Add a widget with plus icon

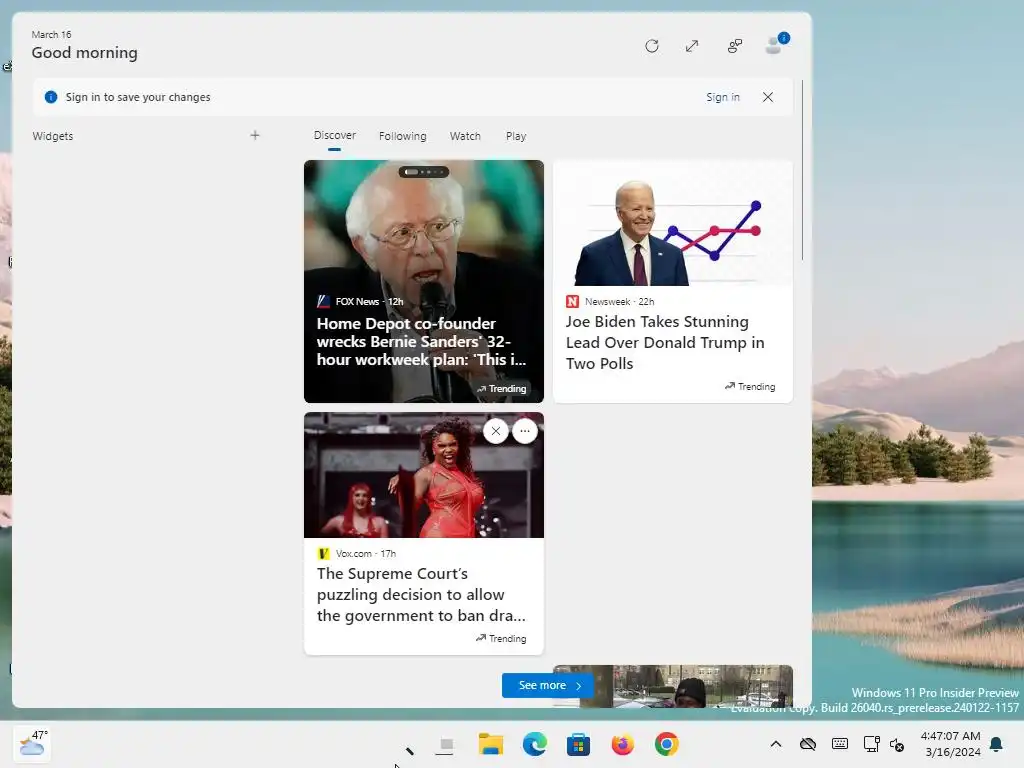click(x=255, y=135)
